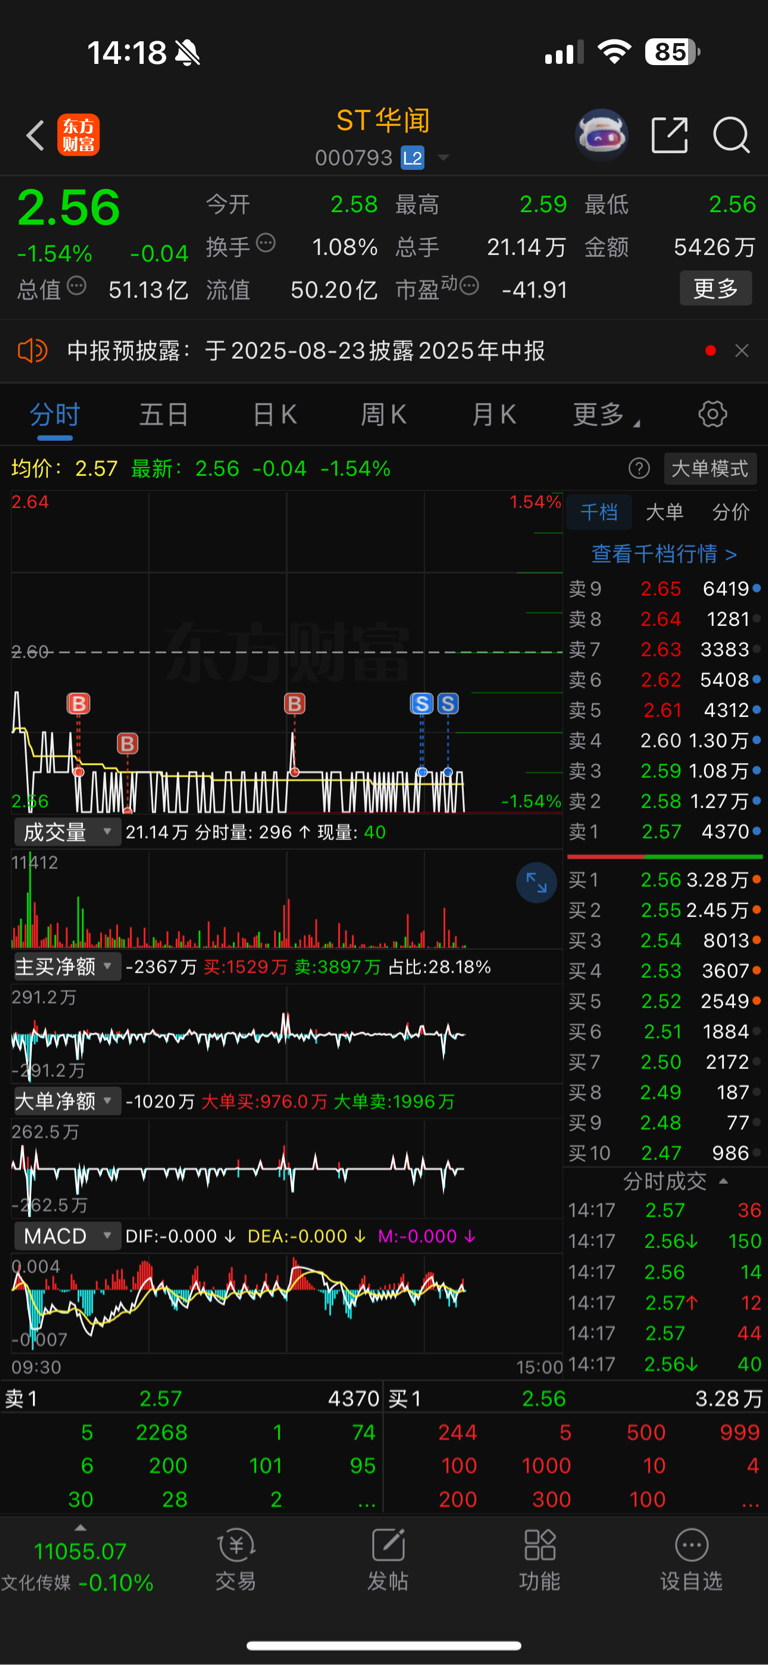The width and height of the screenshot is (768, 1665).
Task: Select the 千档 order book tab
Action: pos(599,512)
